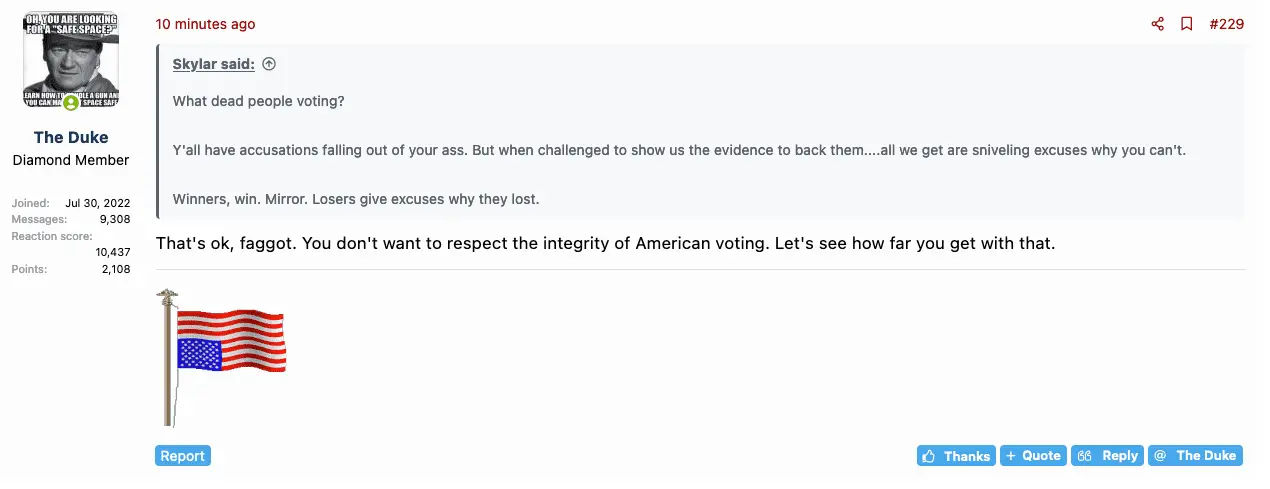The width and height of the screenshot is (1270, 489).
Task: Jump to Skylar's original post via arrow icon
Action: [269, 64]
